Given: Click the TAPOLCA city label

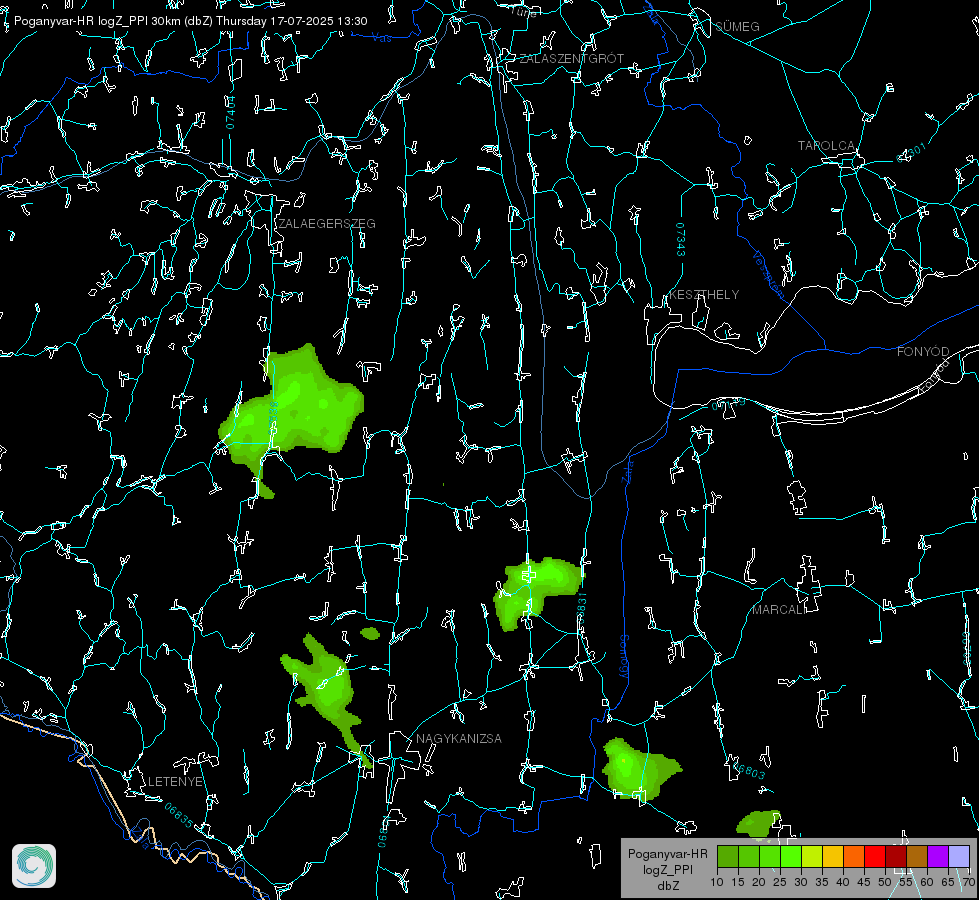Looking at the screenshot, I should (x=826, y=146).
